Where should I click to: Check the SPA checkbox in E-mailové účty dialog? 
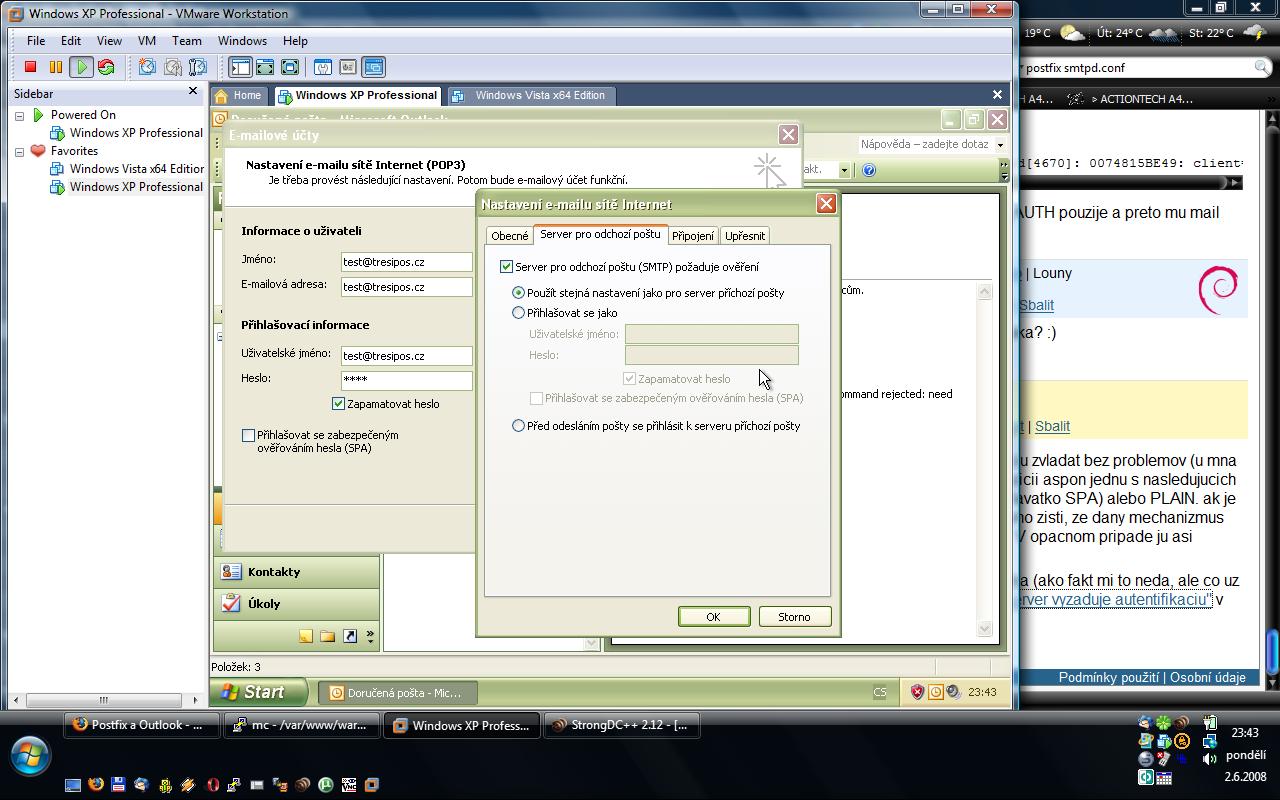click(248, 435)
